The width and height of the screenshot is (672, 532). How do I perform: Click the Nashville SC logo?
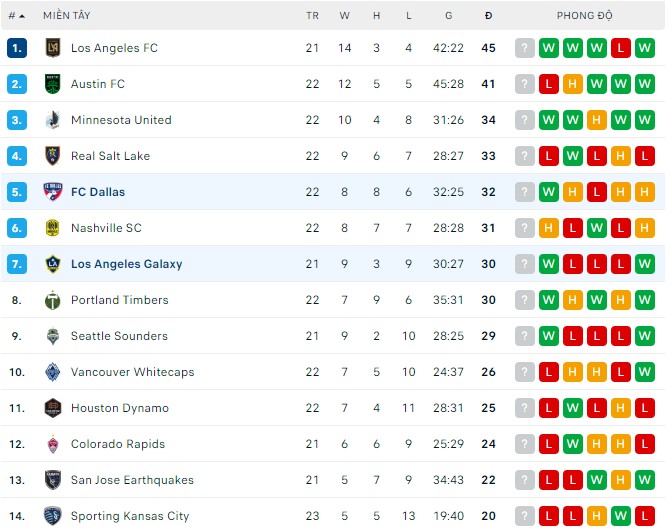click(x=53, y=228)
